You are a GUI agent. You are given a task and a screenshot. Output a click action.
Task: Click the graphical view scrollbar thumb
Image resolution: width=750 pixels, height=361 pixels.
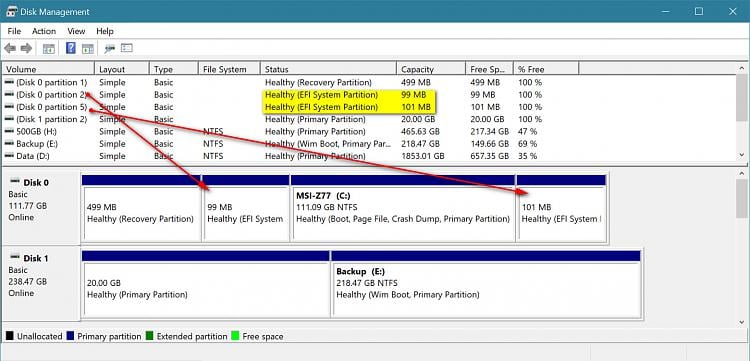click(x=742, y=198)
